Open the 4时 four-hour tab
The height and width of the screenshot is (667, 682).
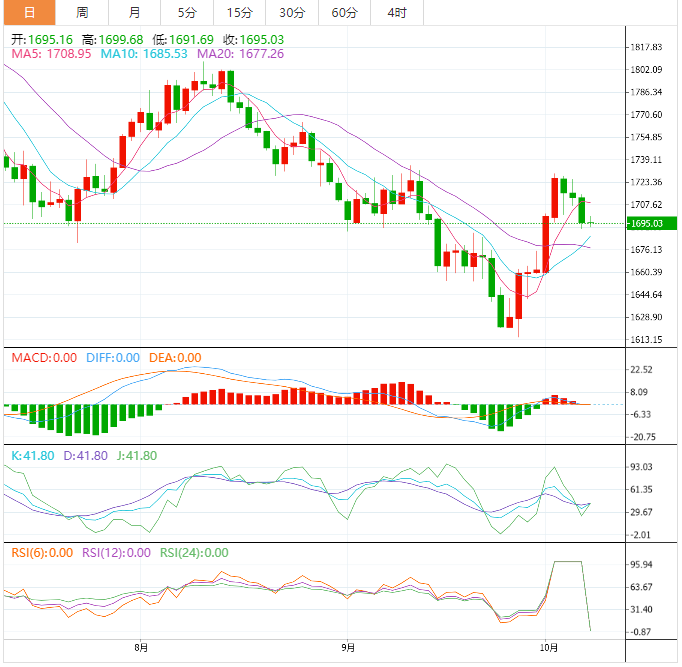point(396,12)
